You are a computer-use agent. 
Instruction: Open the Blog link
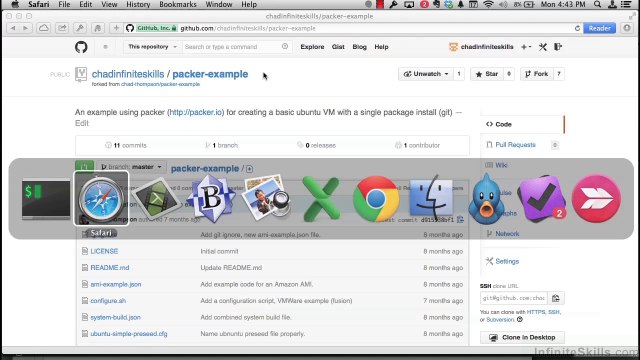point(360,47)
